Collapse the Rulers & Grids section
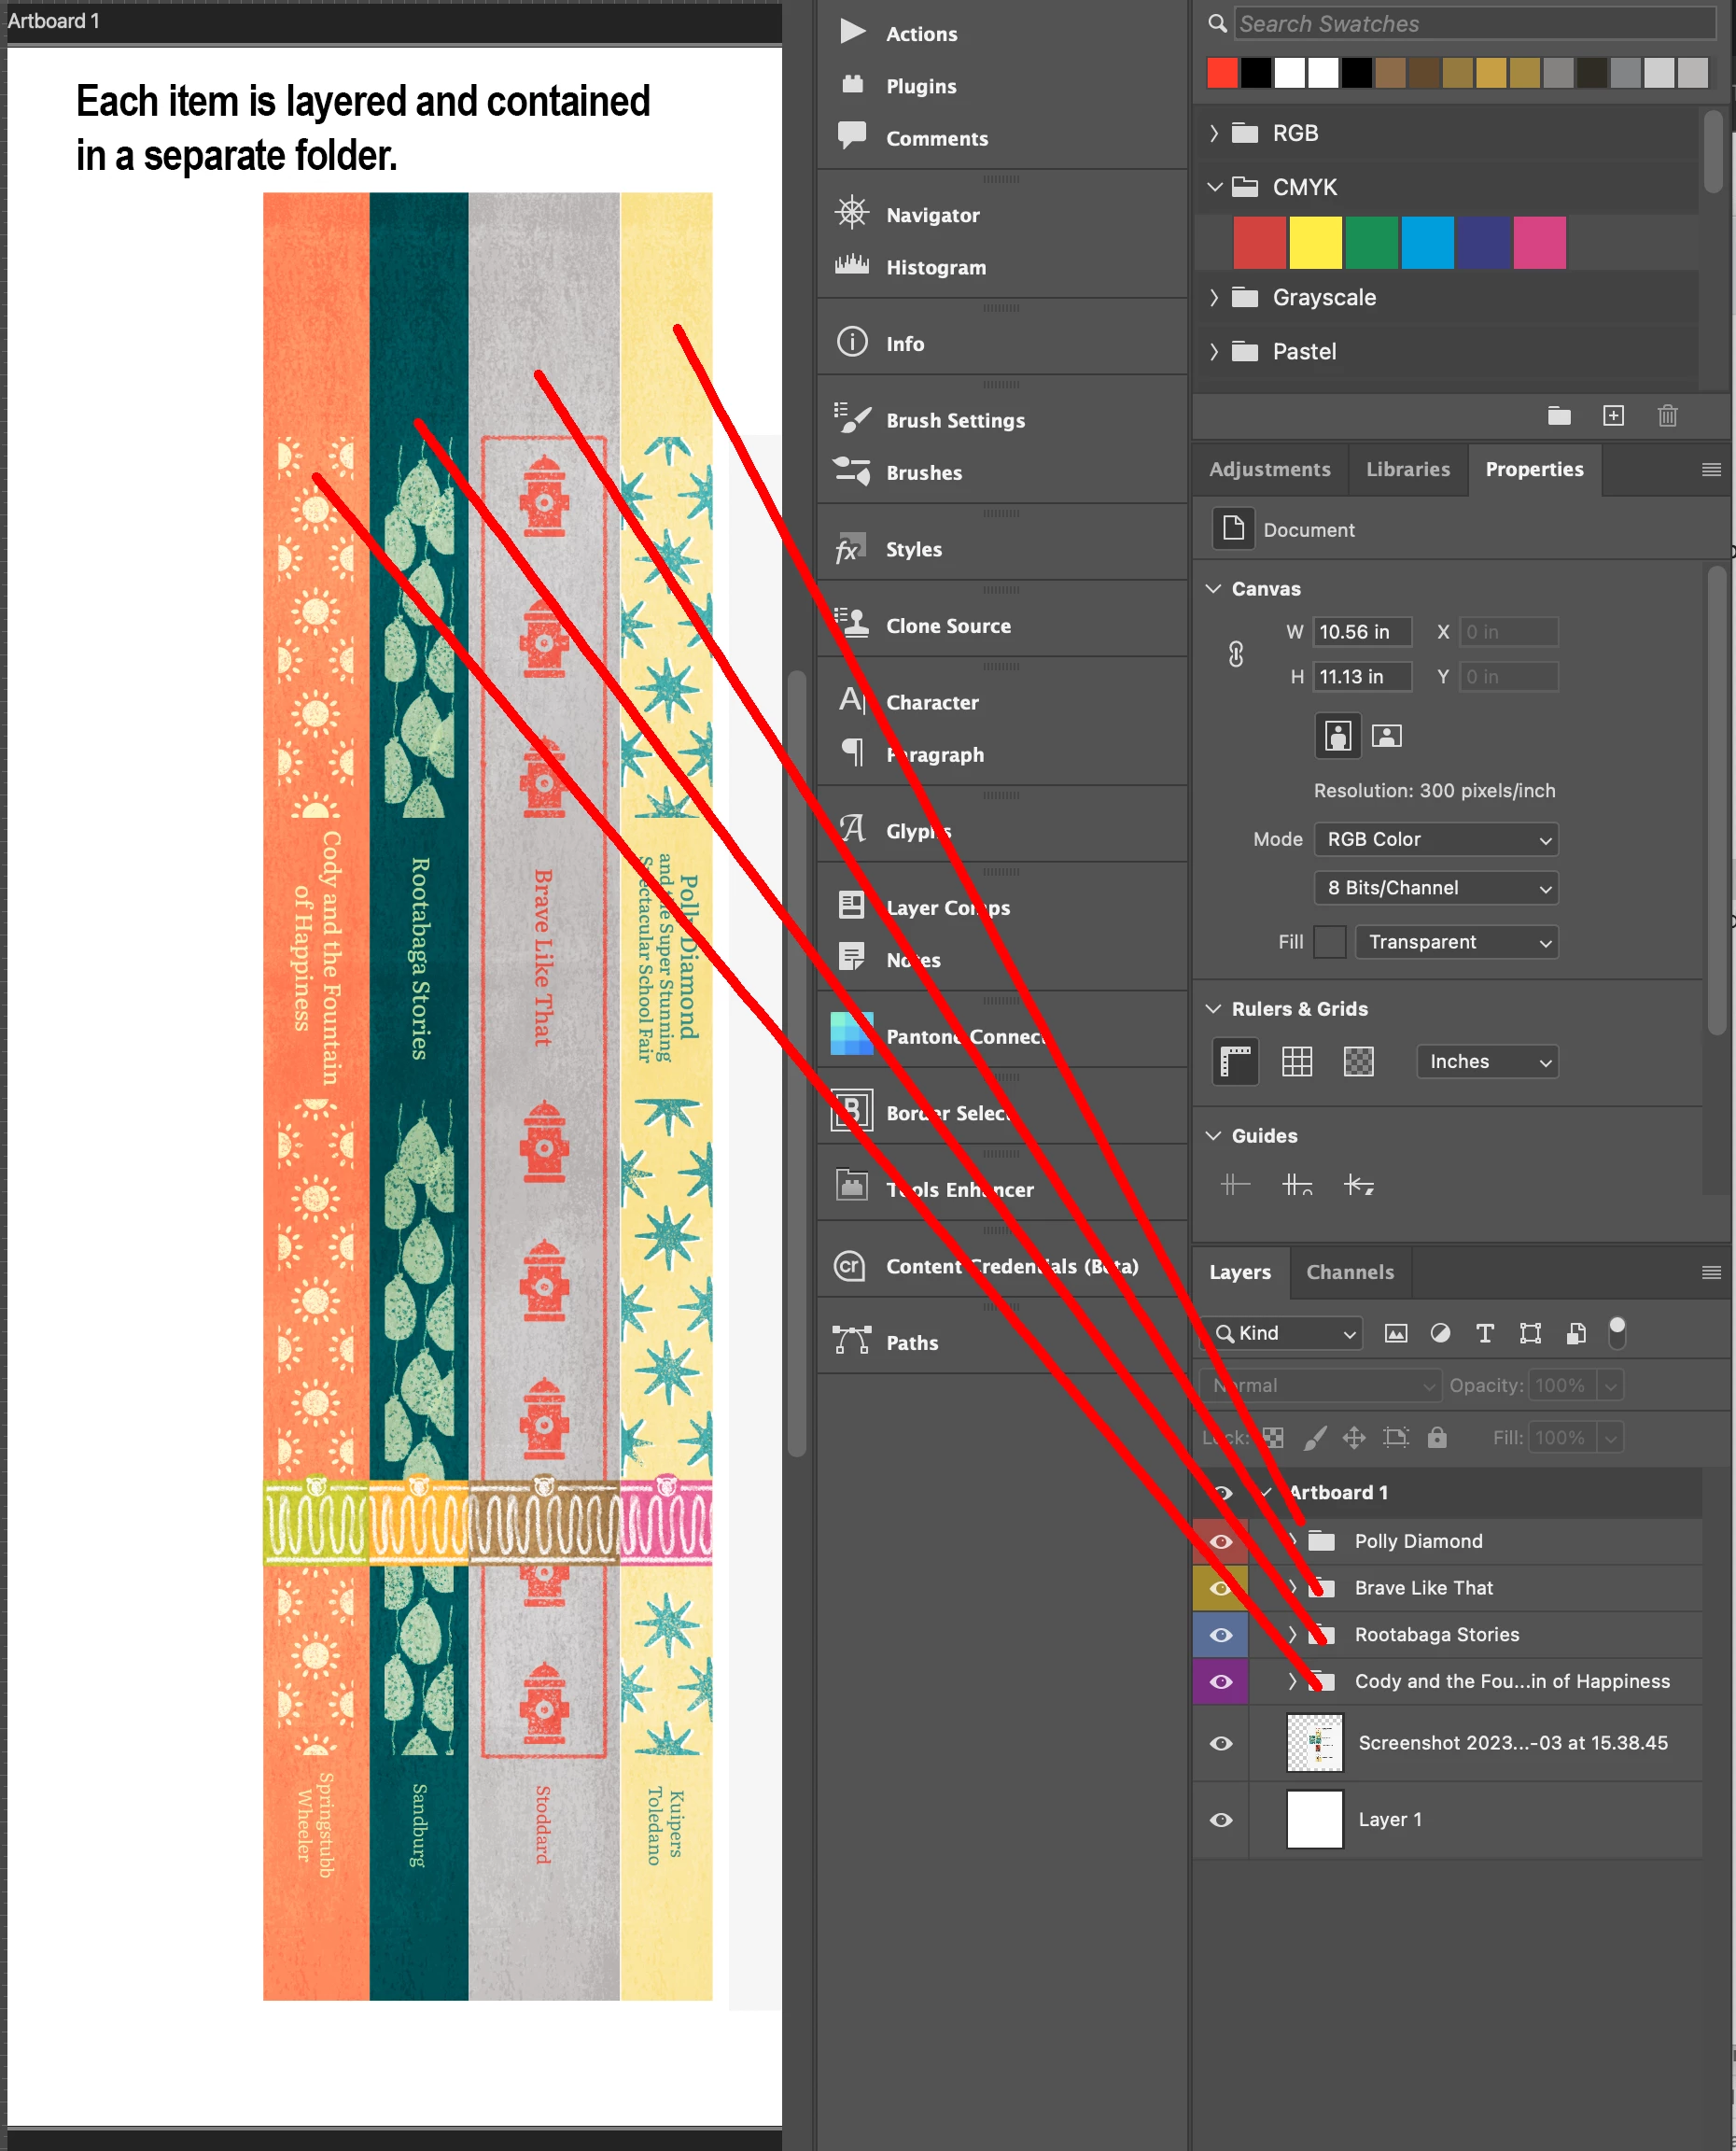1736x2151 pixels. [x=1214, y=1009]
